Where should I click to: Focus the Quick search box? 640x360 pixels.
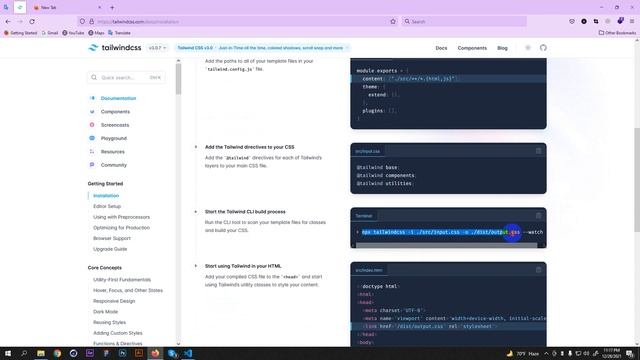click(127, 77)
